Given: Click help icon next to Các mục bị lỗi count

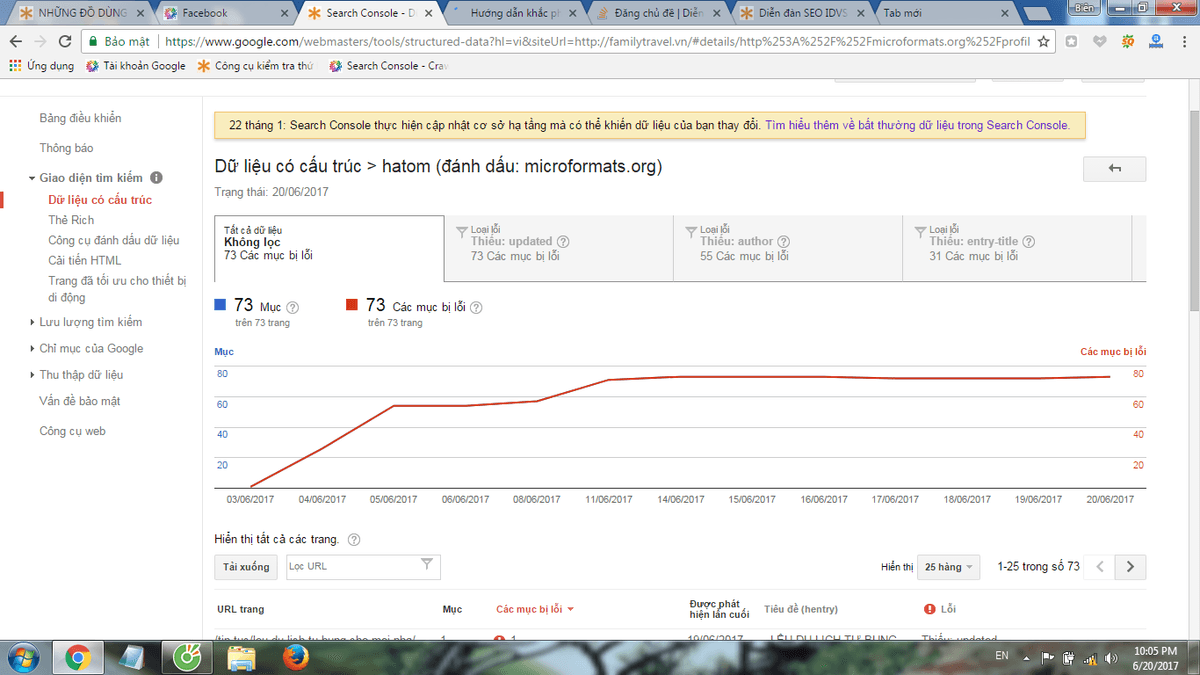Looking at the screenshot, I should pos(475,308).
